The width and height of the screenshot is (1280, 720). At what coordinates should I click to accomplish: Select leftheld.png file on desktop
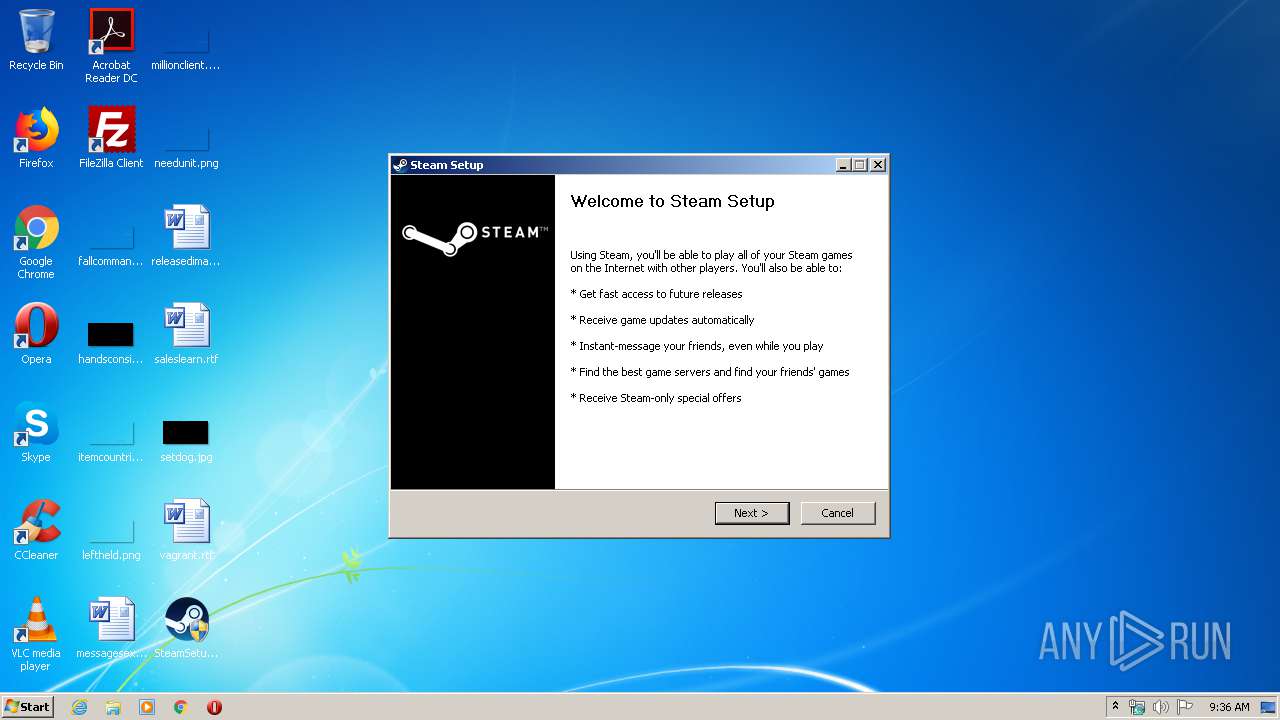(x=111, y=538)
